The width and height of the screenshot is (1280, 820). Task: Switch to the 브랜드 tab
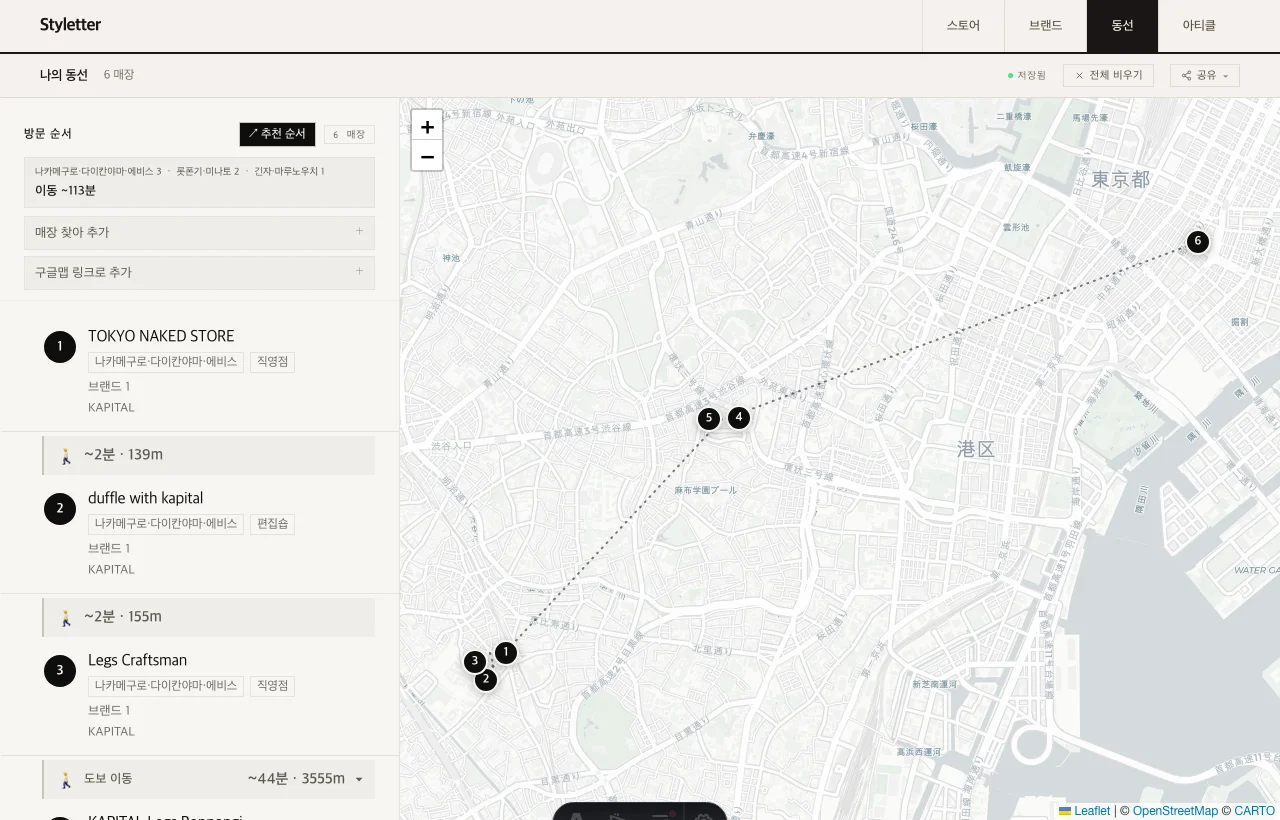point(1045,26)
